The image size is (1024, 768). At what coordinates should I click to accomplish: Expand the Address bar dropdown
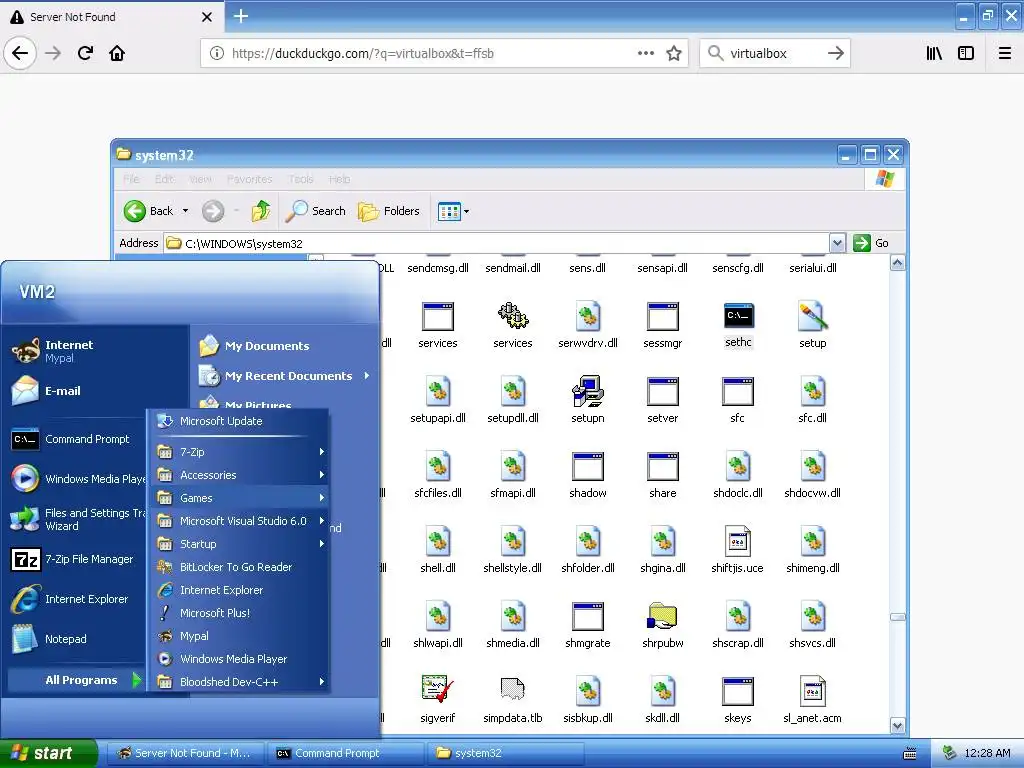coord(837,243)
